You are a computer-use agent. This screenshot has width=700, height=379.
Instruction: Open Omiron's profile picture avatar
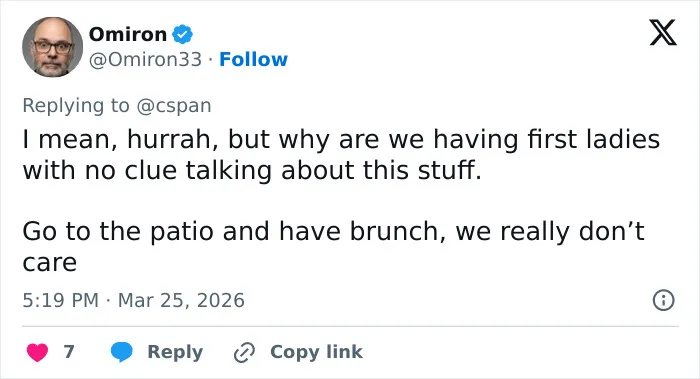pos(52,47)
